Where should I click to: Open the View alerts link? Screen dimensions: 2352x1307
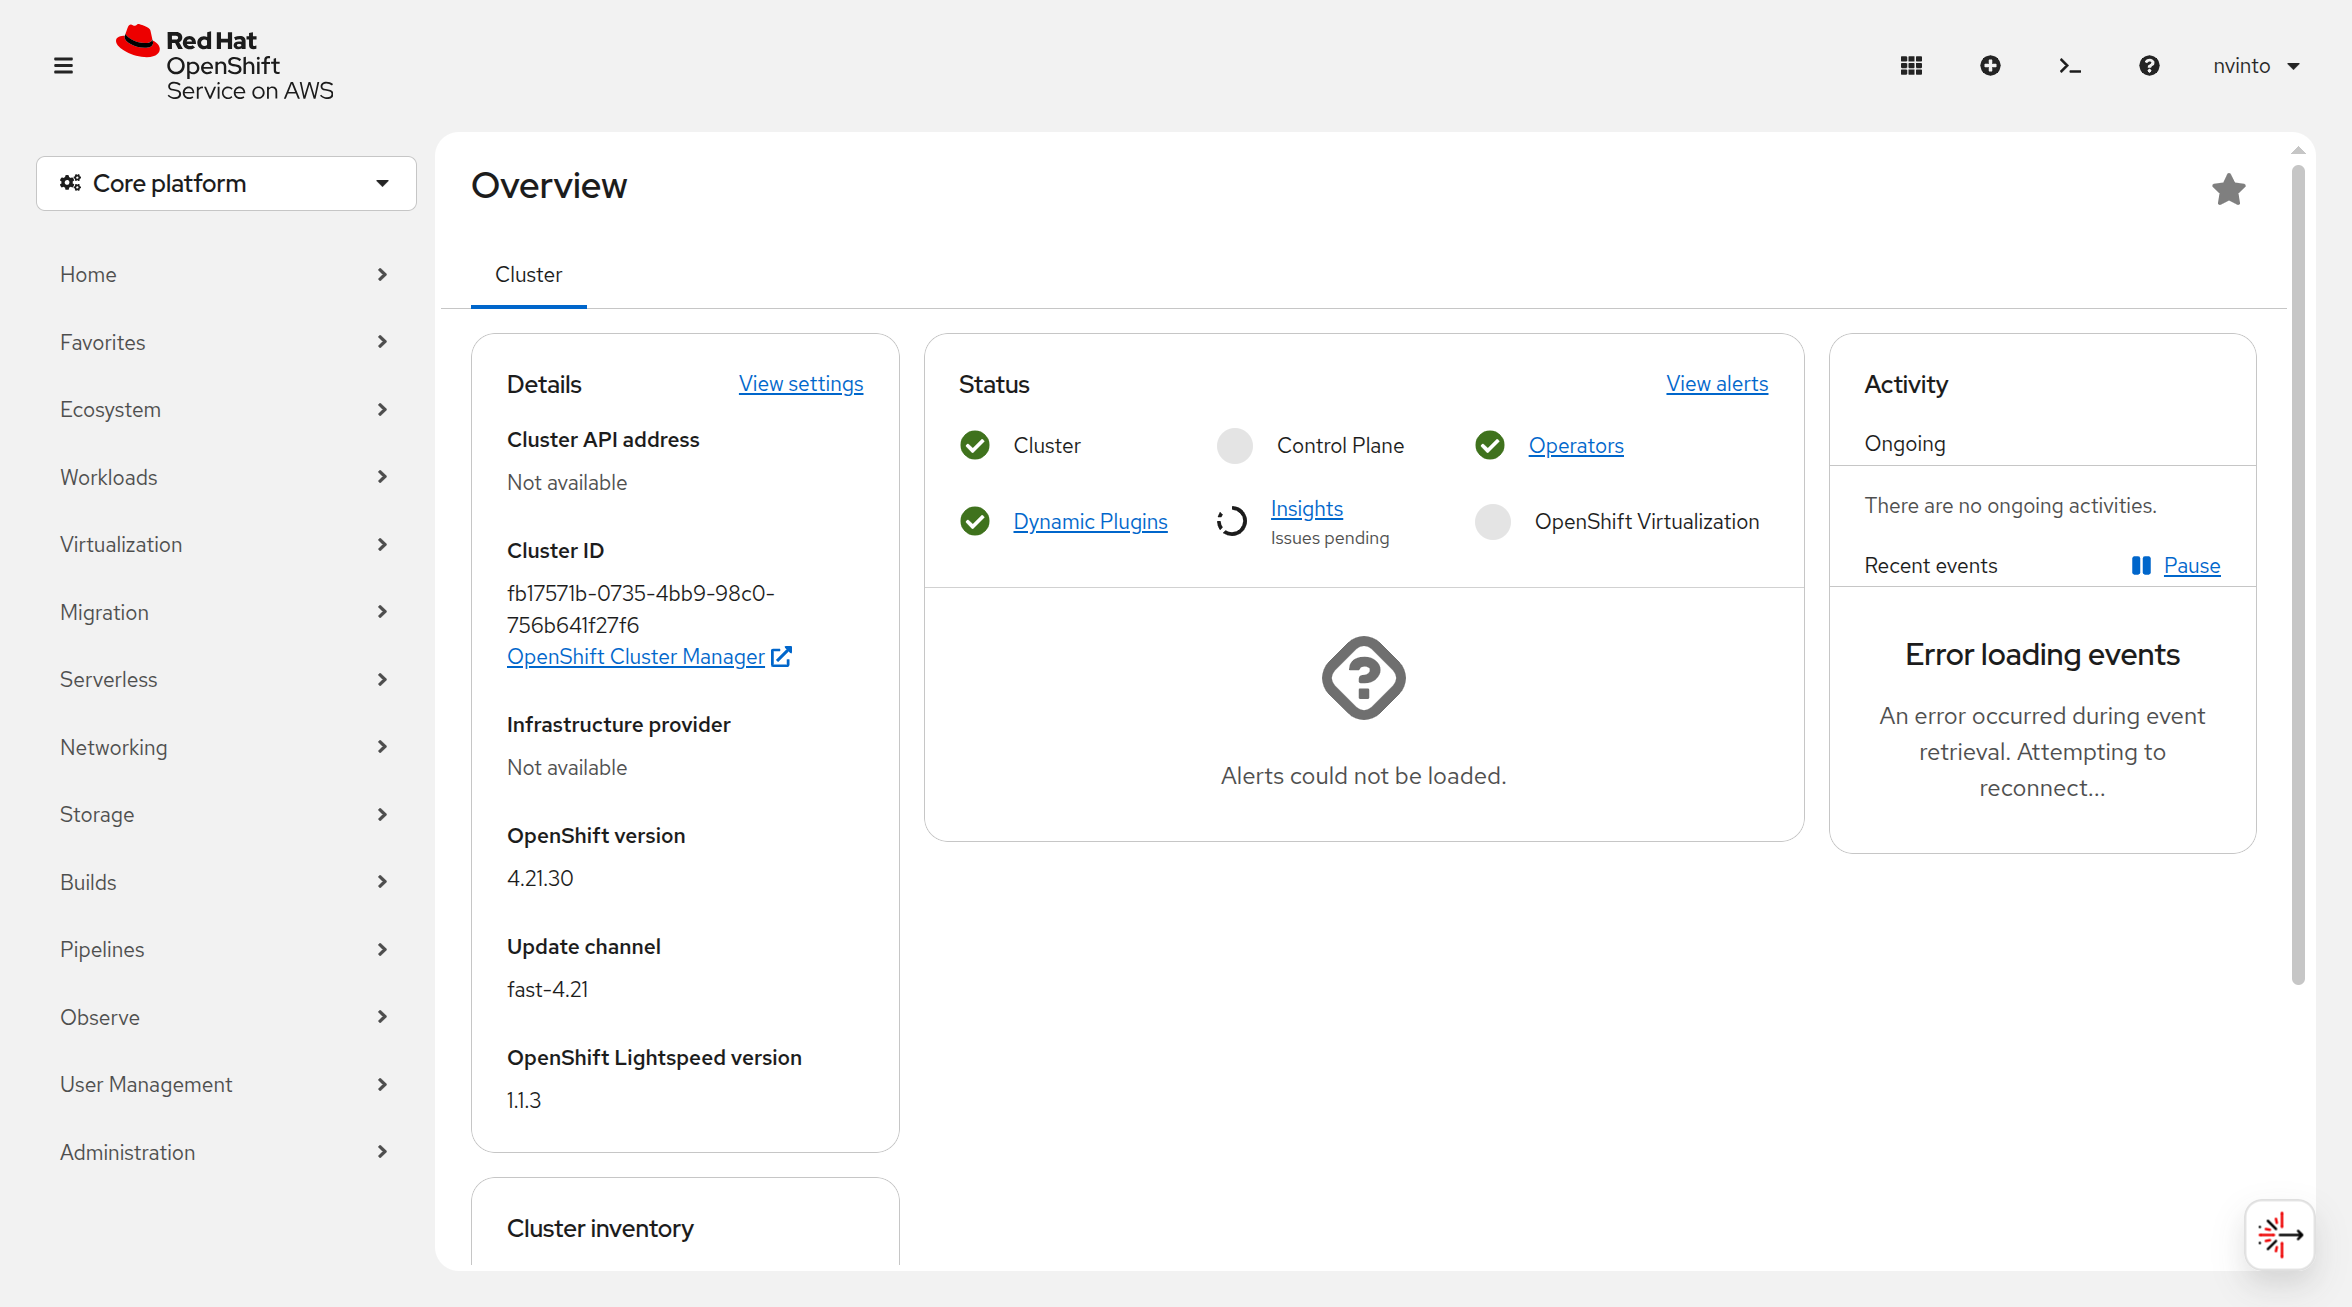point(1717,384)
